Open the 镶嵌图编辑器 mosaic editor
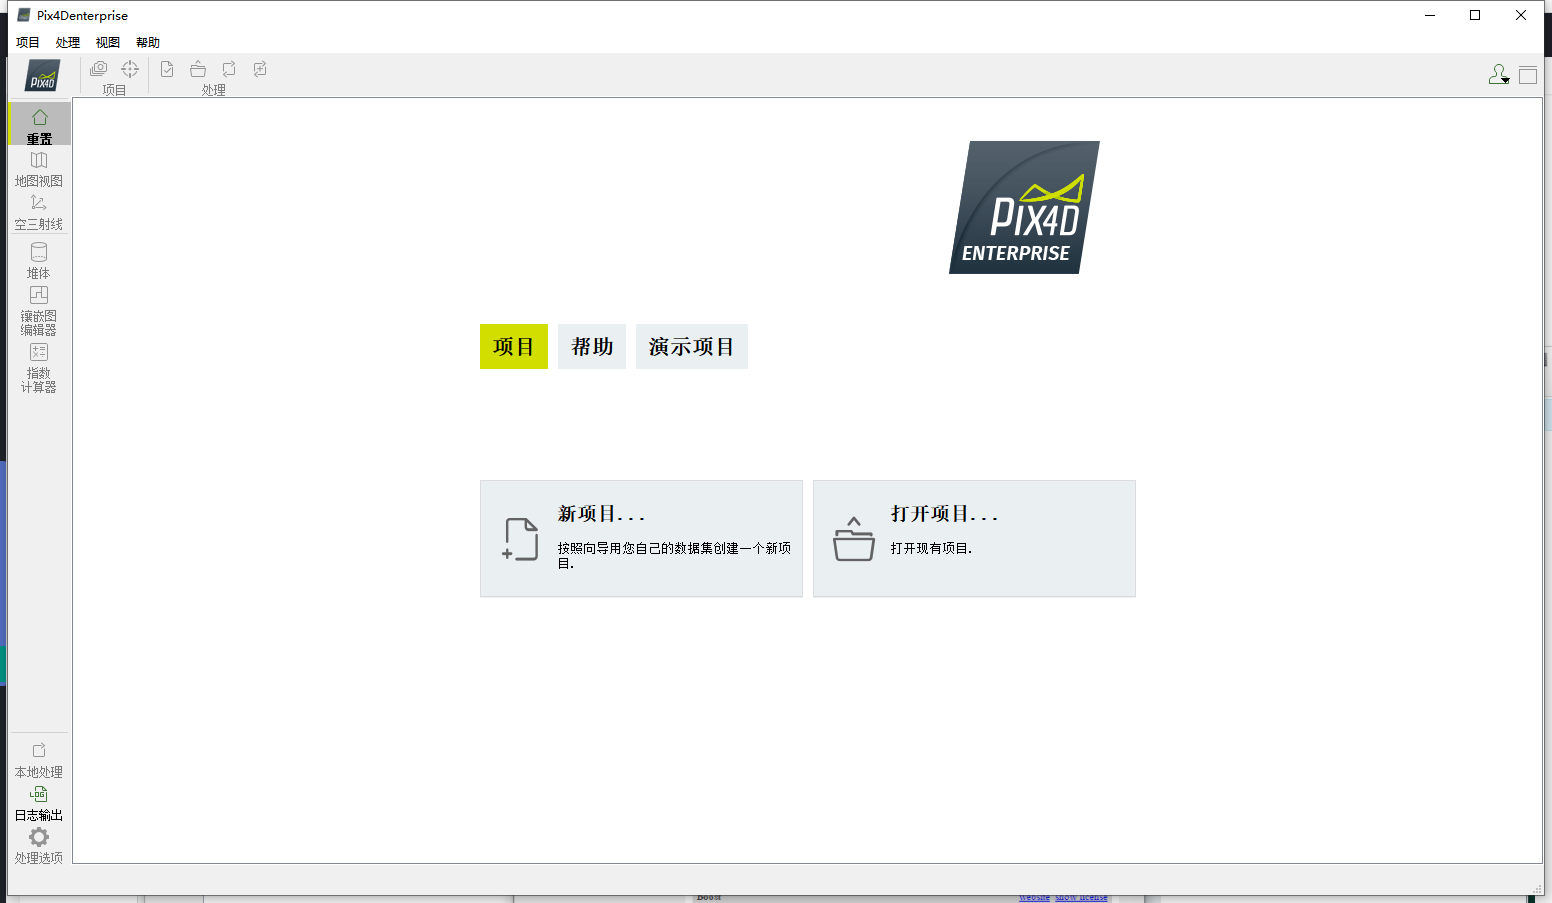This screenshot has width=1552, height=903. click(x=39, y=310)
